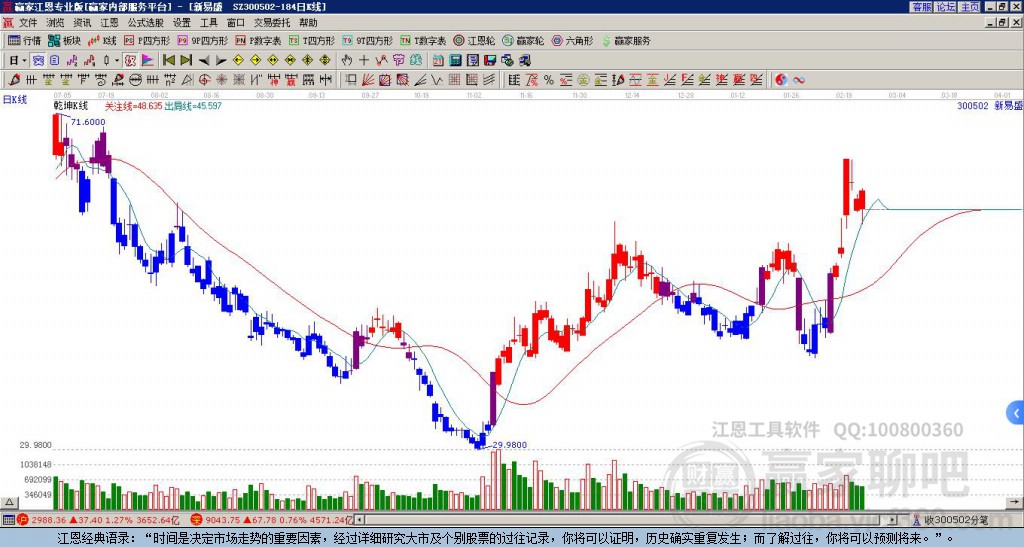Image resolution: width=1024 pixels, height=548 pixels.
Task: Select the red Gann fan lines tool
Action: 367,80
